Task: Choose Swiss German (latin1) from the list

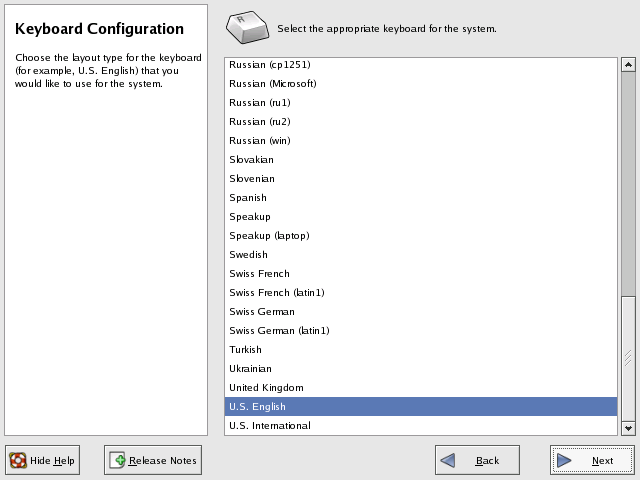Action: (279, 331)
